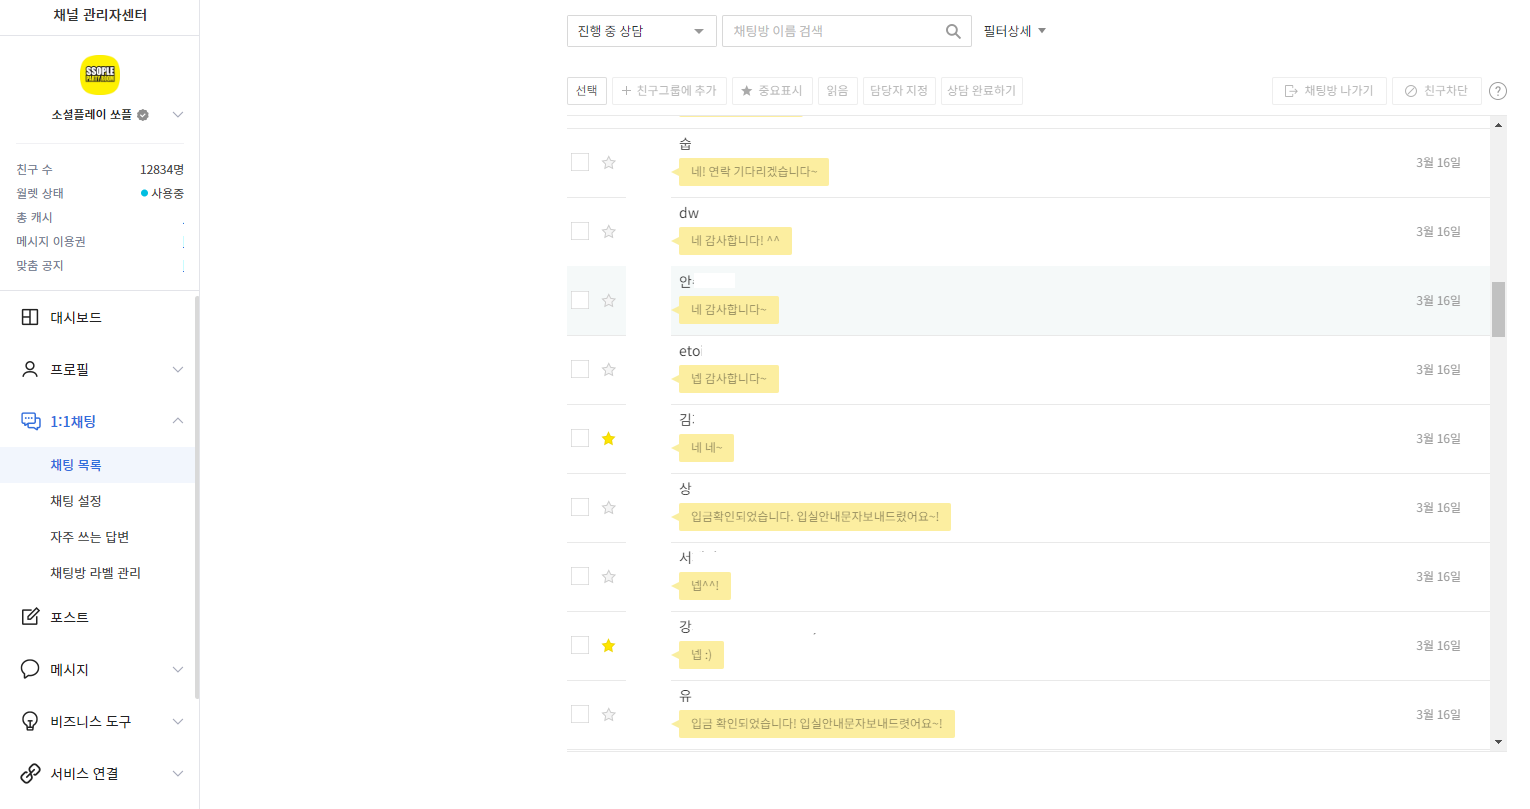
Task: Click the 비즈니스 도구 lightbulb icon
Action: 30,721
